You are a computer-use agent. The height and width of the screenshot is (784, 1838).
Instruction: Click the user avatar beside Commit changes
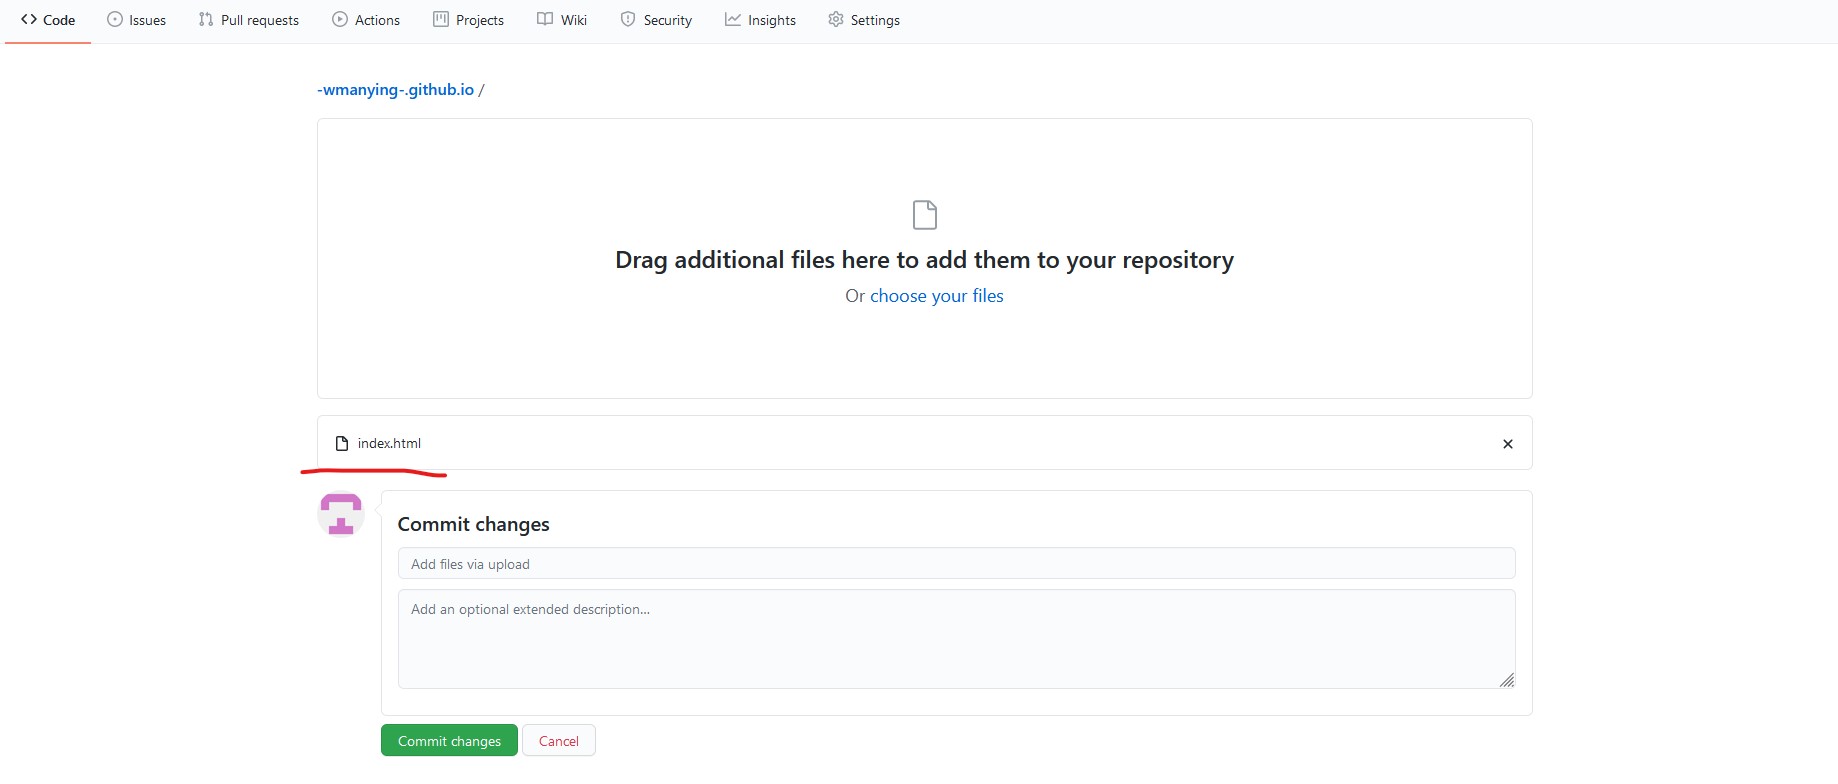(x=341, y=514)
